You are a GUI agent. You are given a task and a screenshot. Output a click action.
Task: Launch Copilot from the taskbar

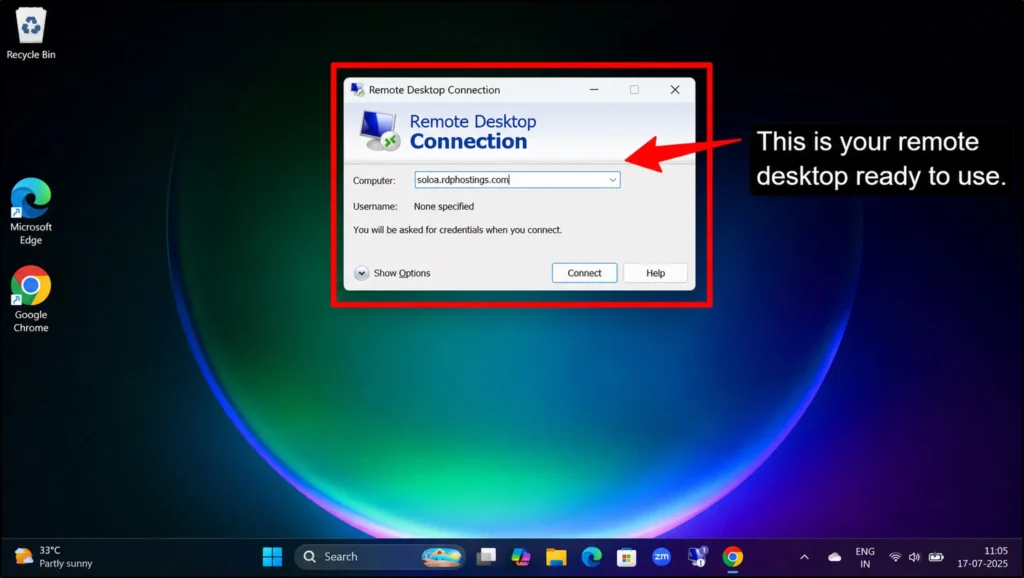point(520,556)
